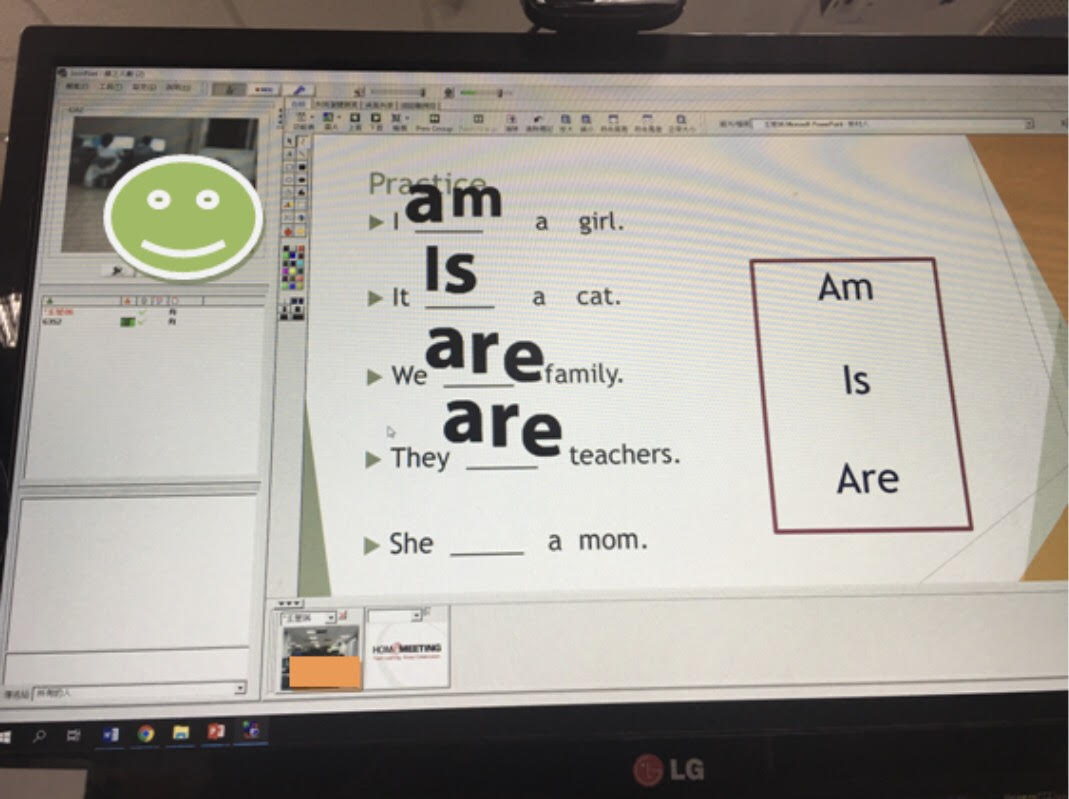Select the first participant in the attendee list
Screen dimensions: 1069x799
(x=60, y=312)
